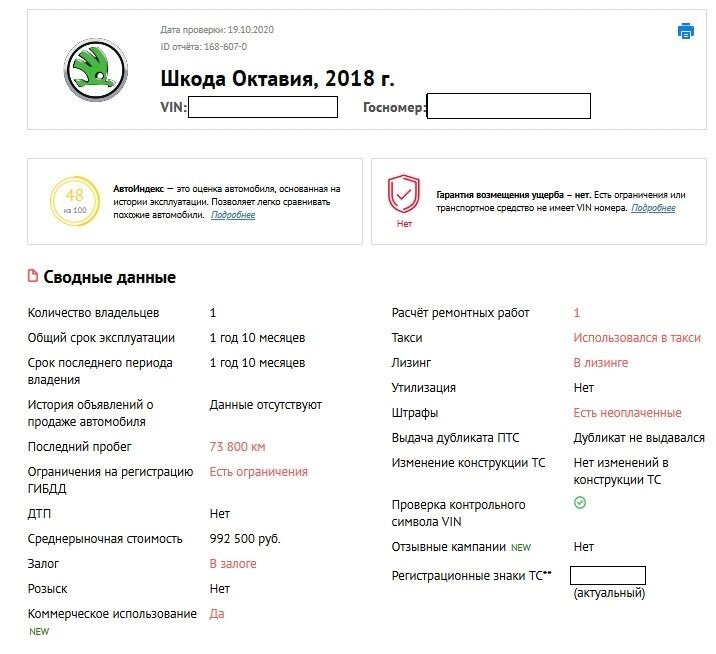This screenshot has height=654, width=716.
Task: Click the document icon beside Сводные данные
Action: (33, 276)
